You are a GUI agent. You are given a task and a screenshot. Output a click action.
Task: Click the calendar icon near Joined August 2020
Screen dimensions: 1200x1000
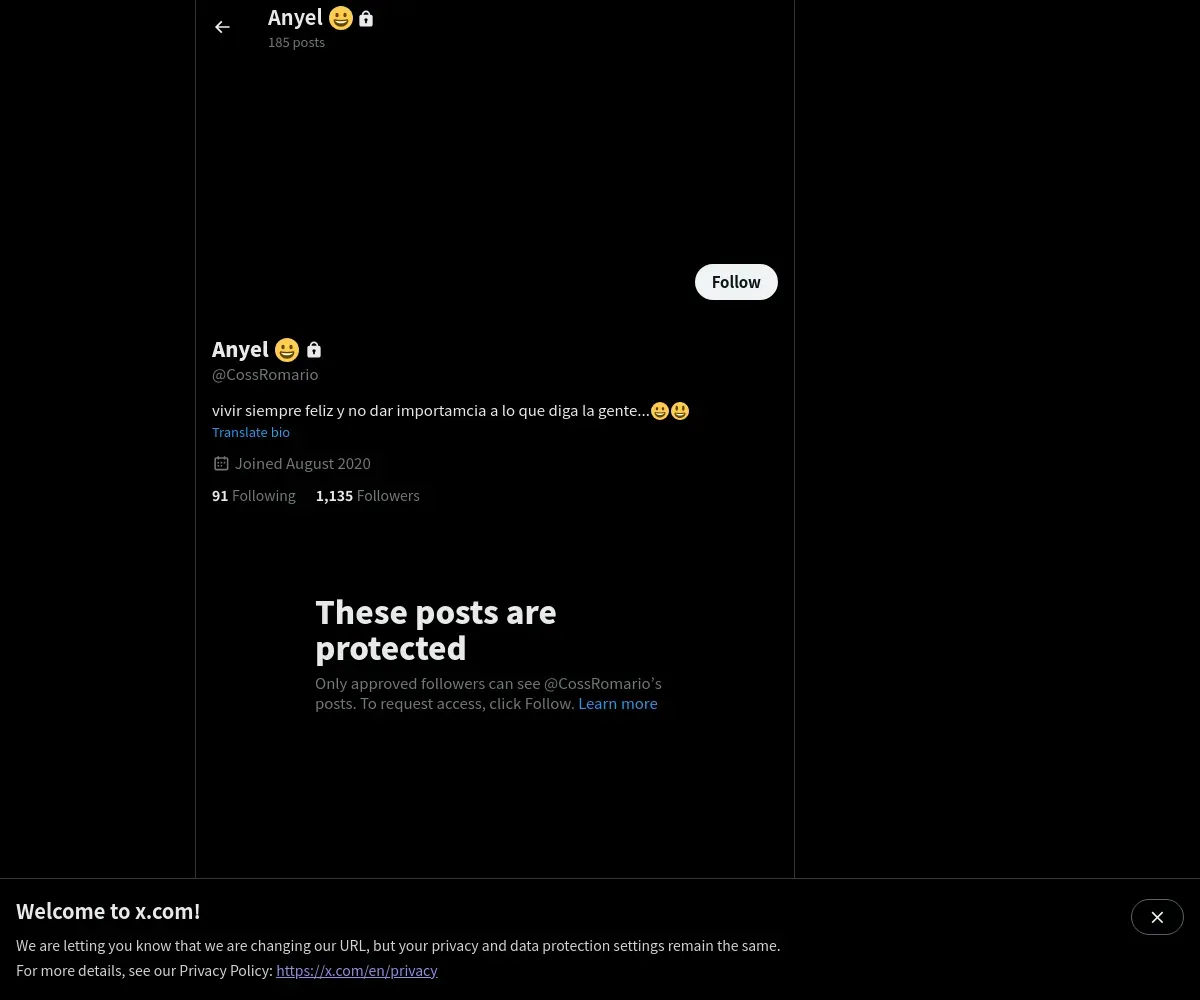coord(221,464)
